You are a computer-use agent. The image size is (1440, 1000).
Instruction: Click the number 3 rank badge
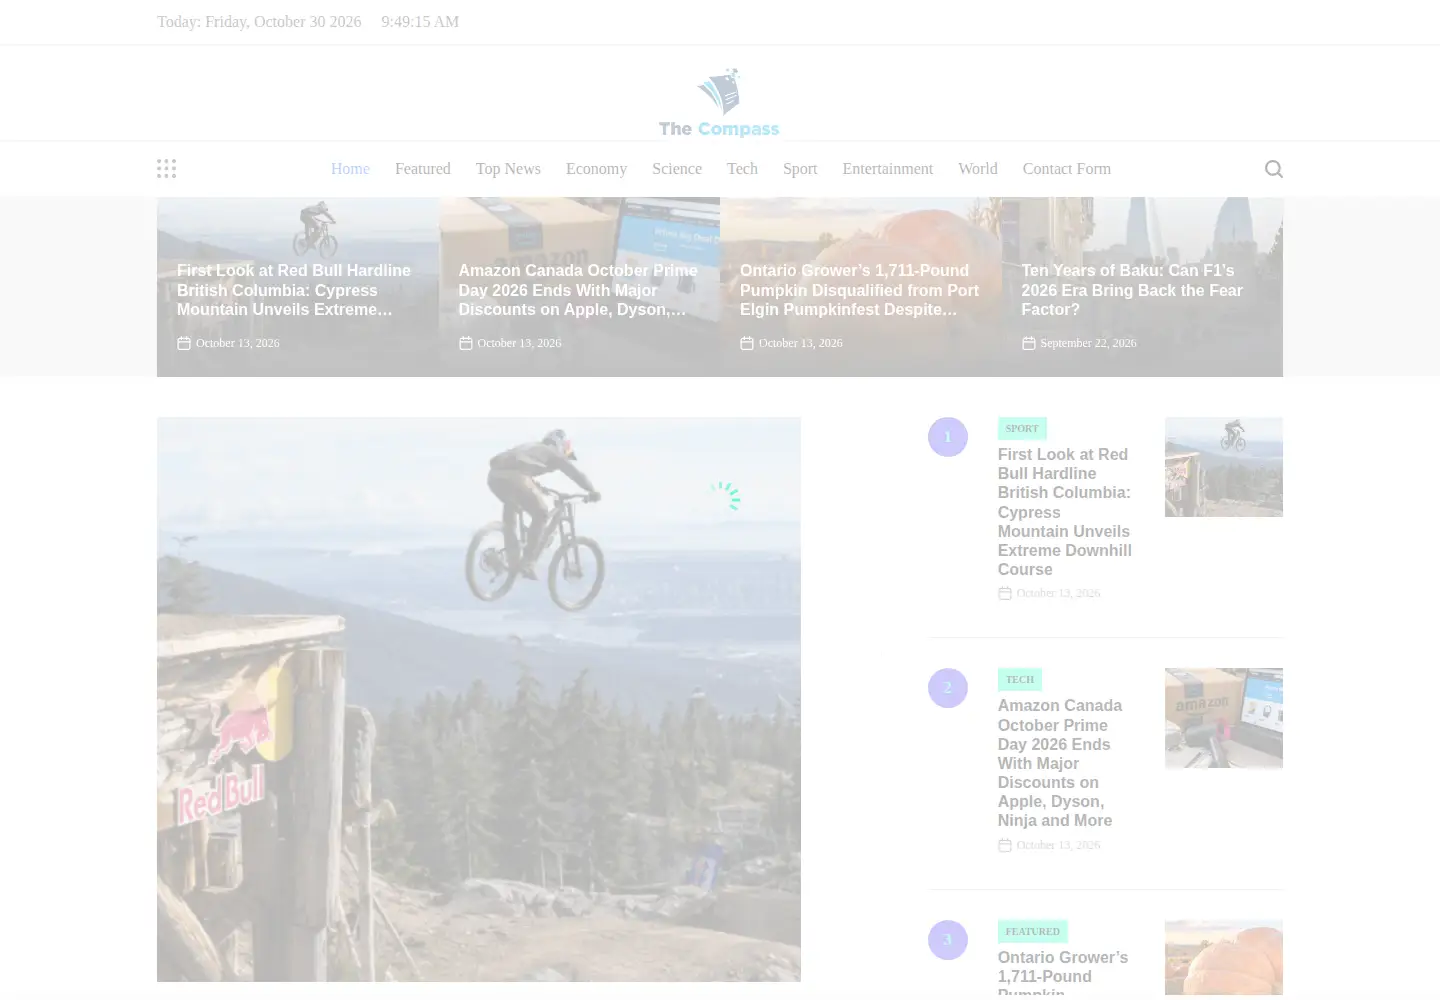coord(948,940)
